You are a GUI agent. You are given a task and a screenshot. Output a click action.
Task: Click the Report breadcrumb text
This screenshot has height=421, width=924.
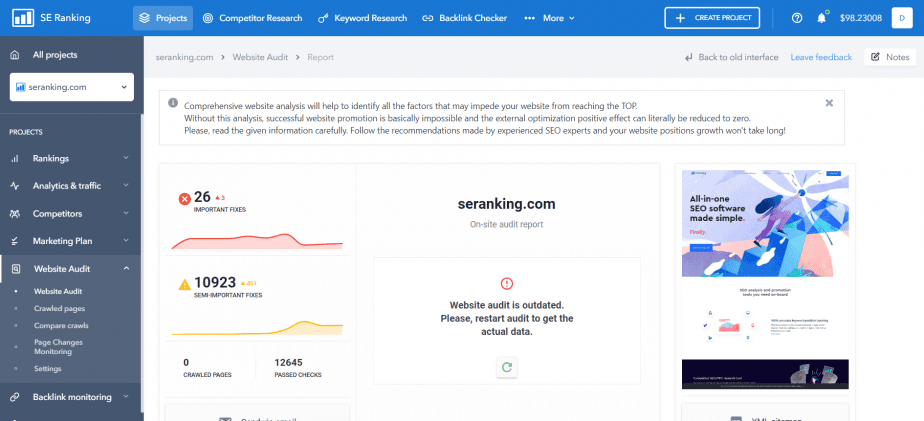321,57
